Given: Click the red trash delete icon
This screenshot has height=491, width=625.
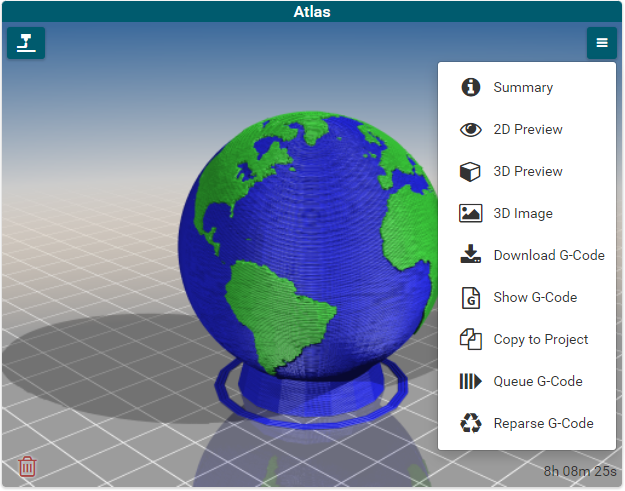Looking at the screenshot, I should [28, 466].
